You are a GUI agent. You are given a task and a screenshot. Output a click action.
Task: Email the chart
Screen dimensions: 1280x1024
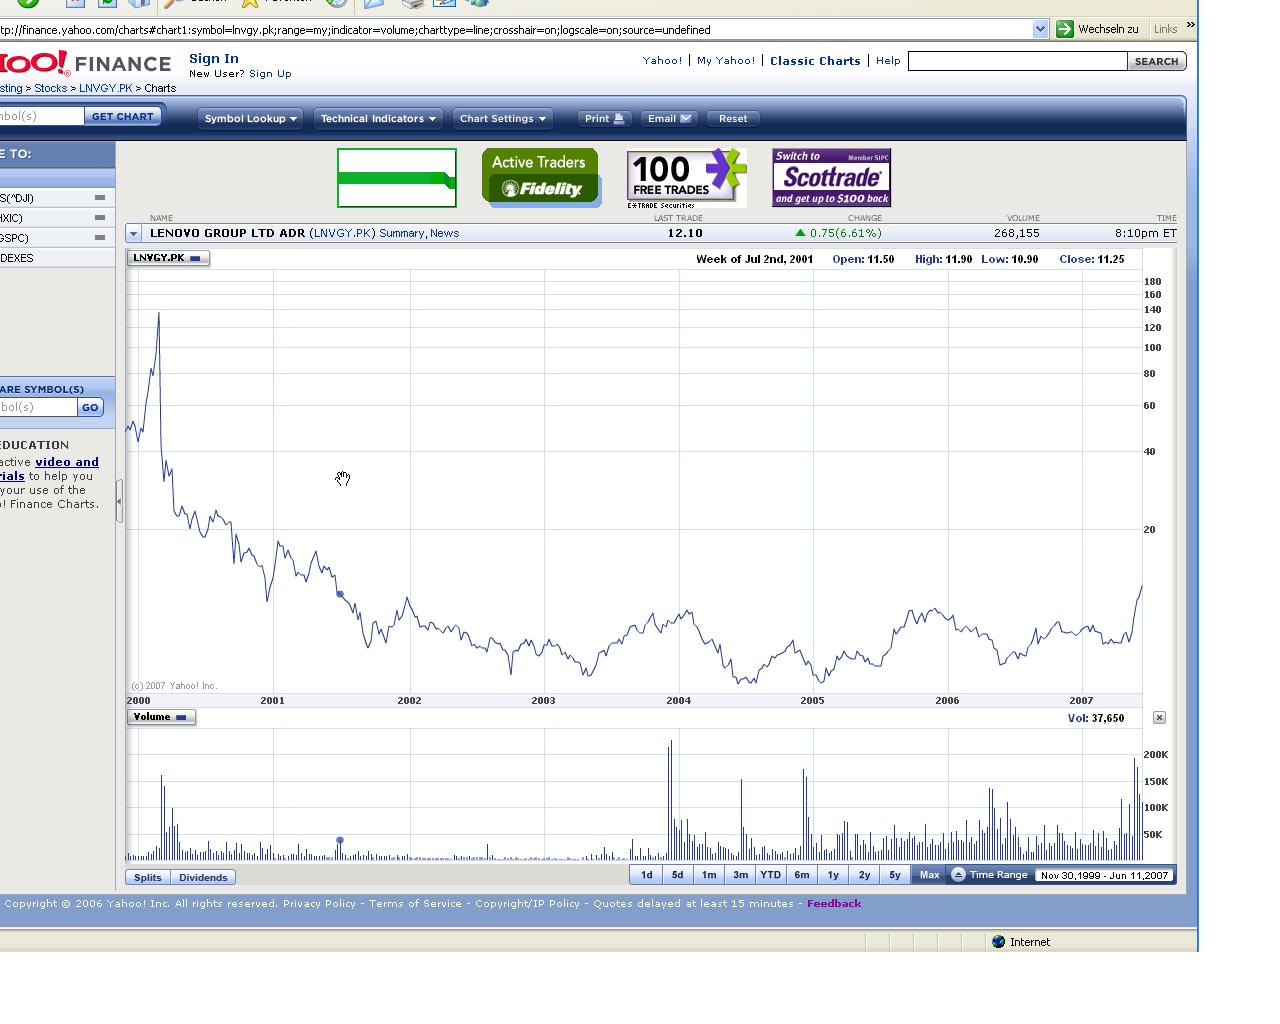669,118
